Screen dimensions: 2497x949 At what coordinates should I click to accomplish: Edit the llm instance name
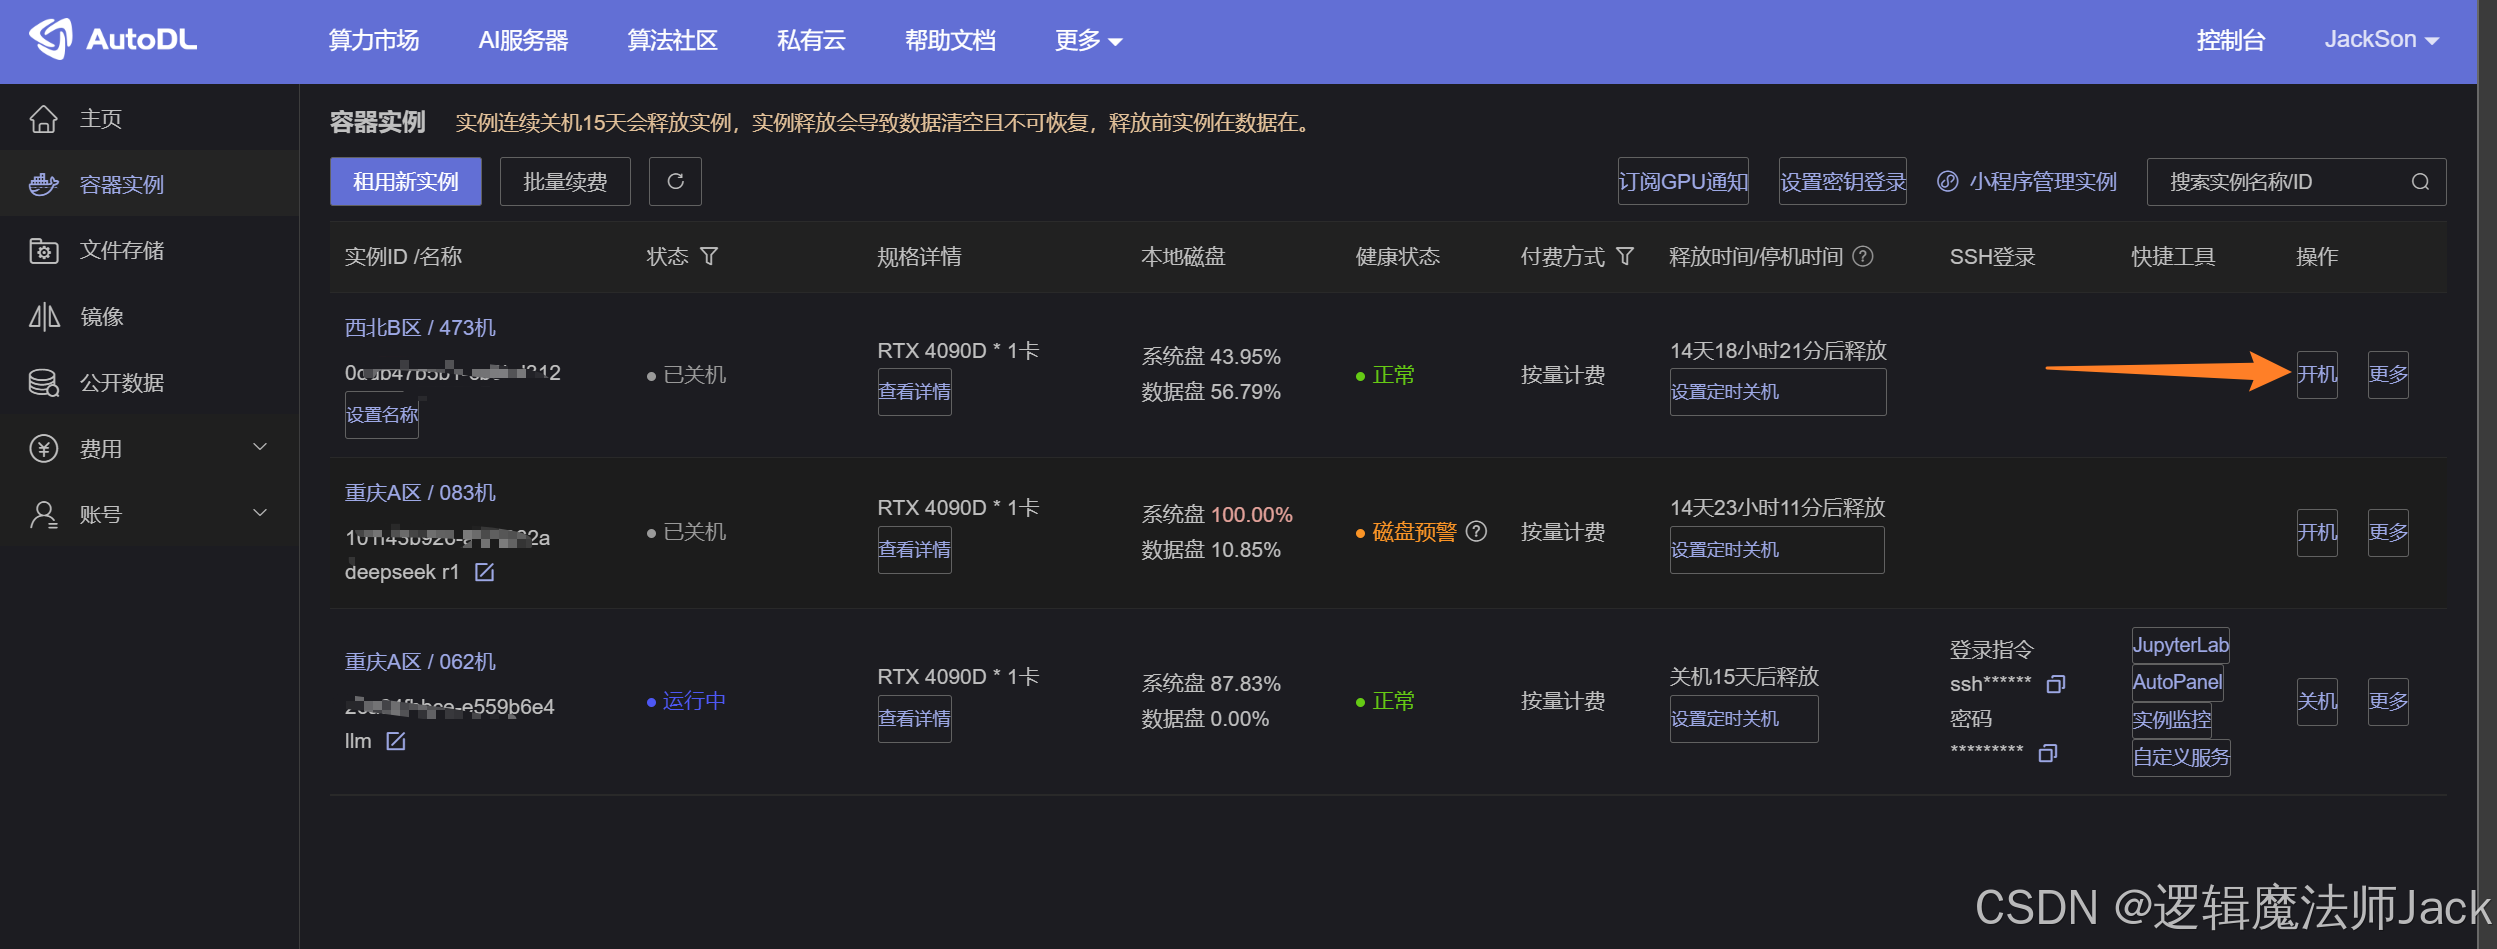(x=396, y=741)
